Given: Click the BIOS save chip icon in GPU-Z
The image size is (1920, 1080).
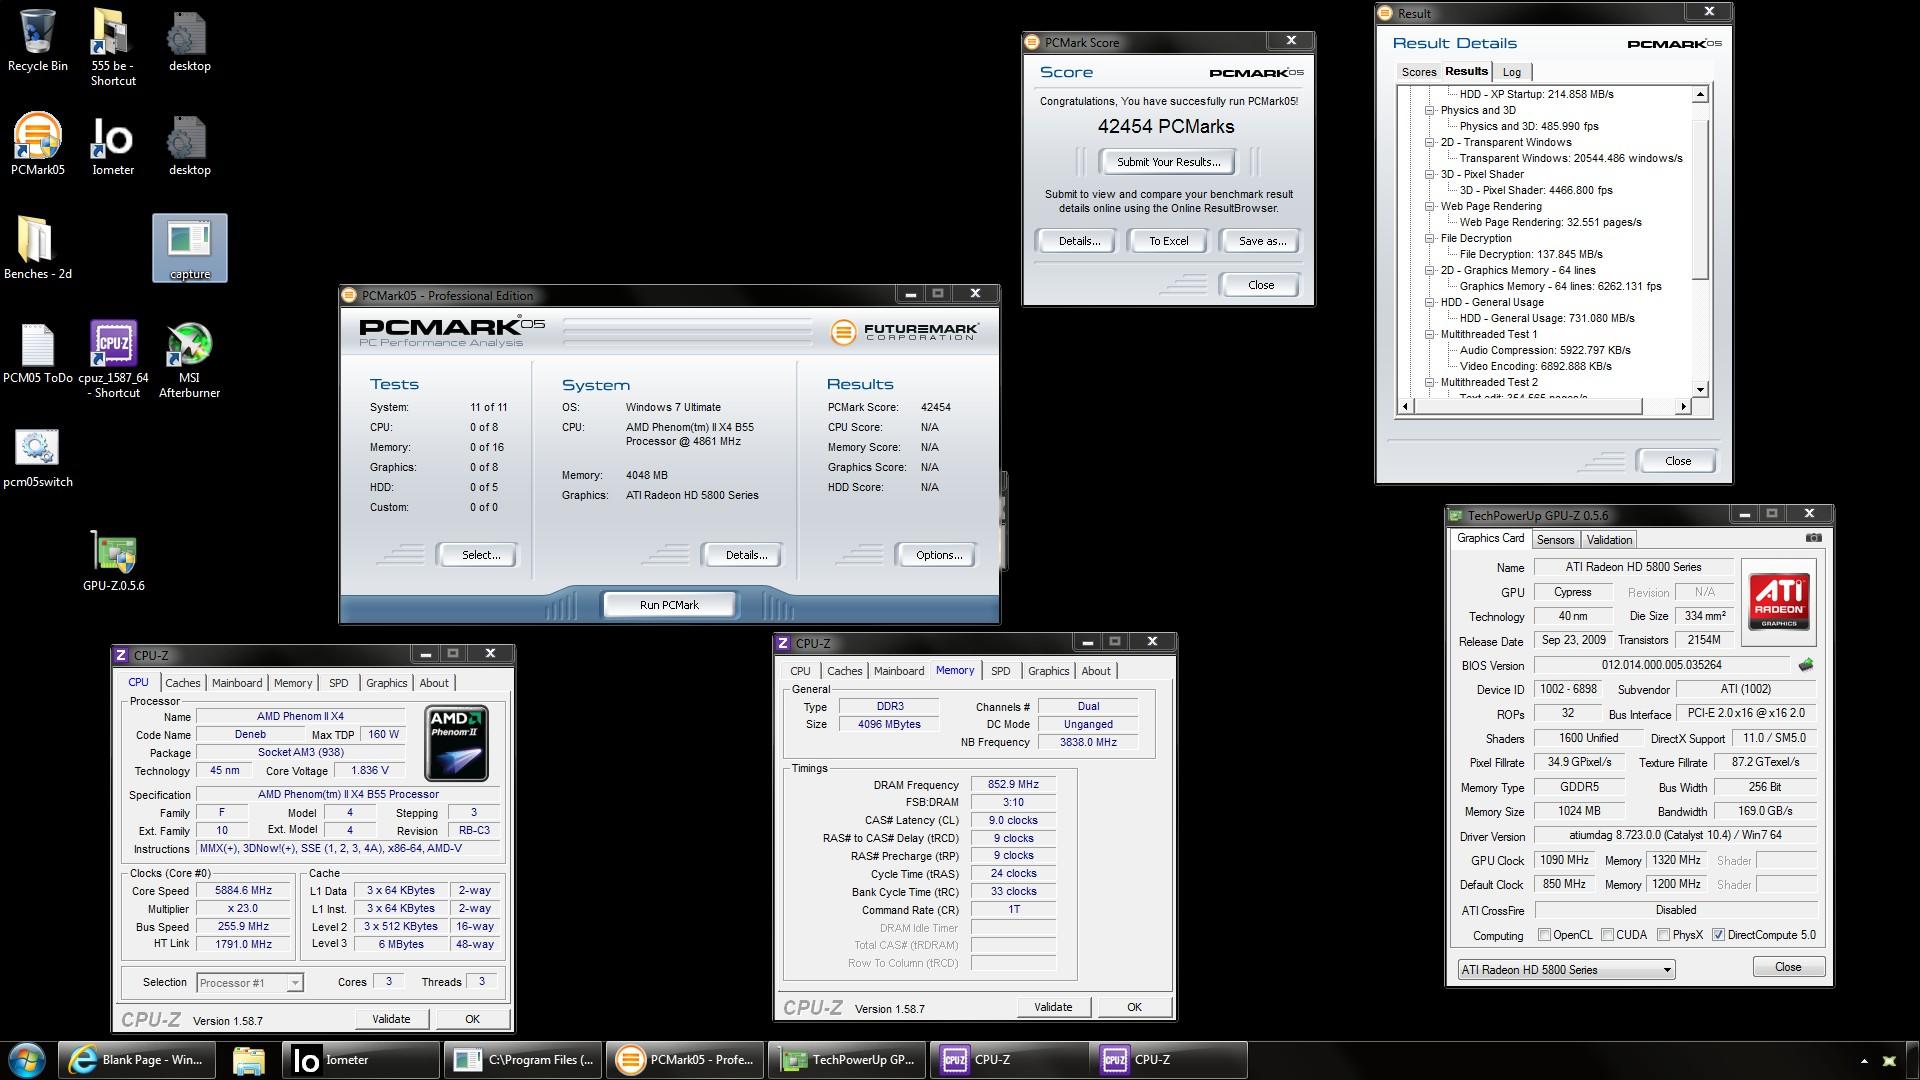Looking at the screenshot, I should point(1805,665).
